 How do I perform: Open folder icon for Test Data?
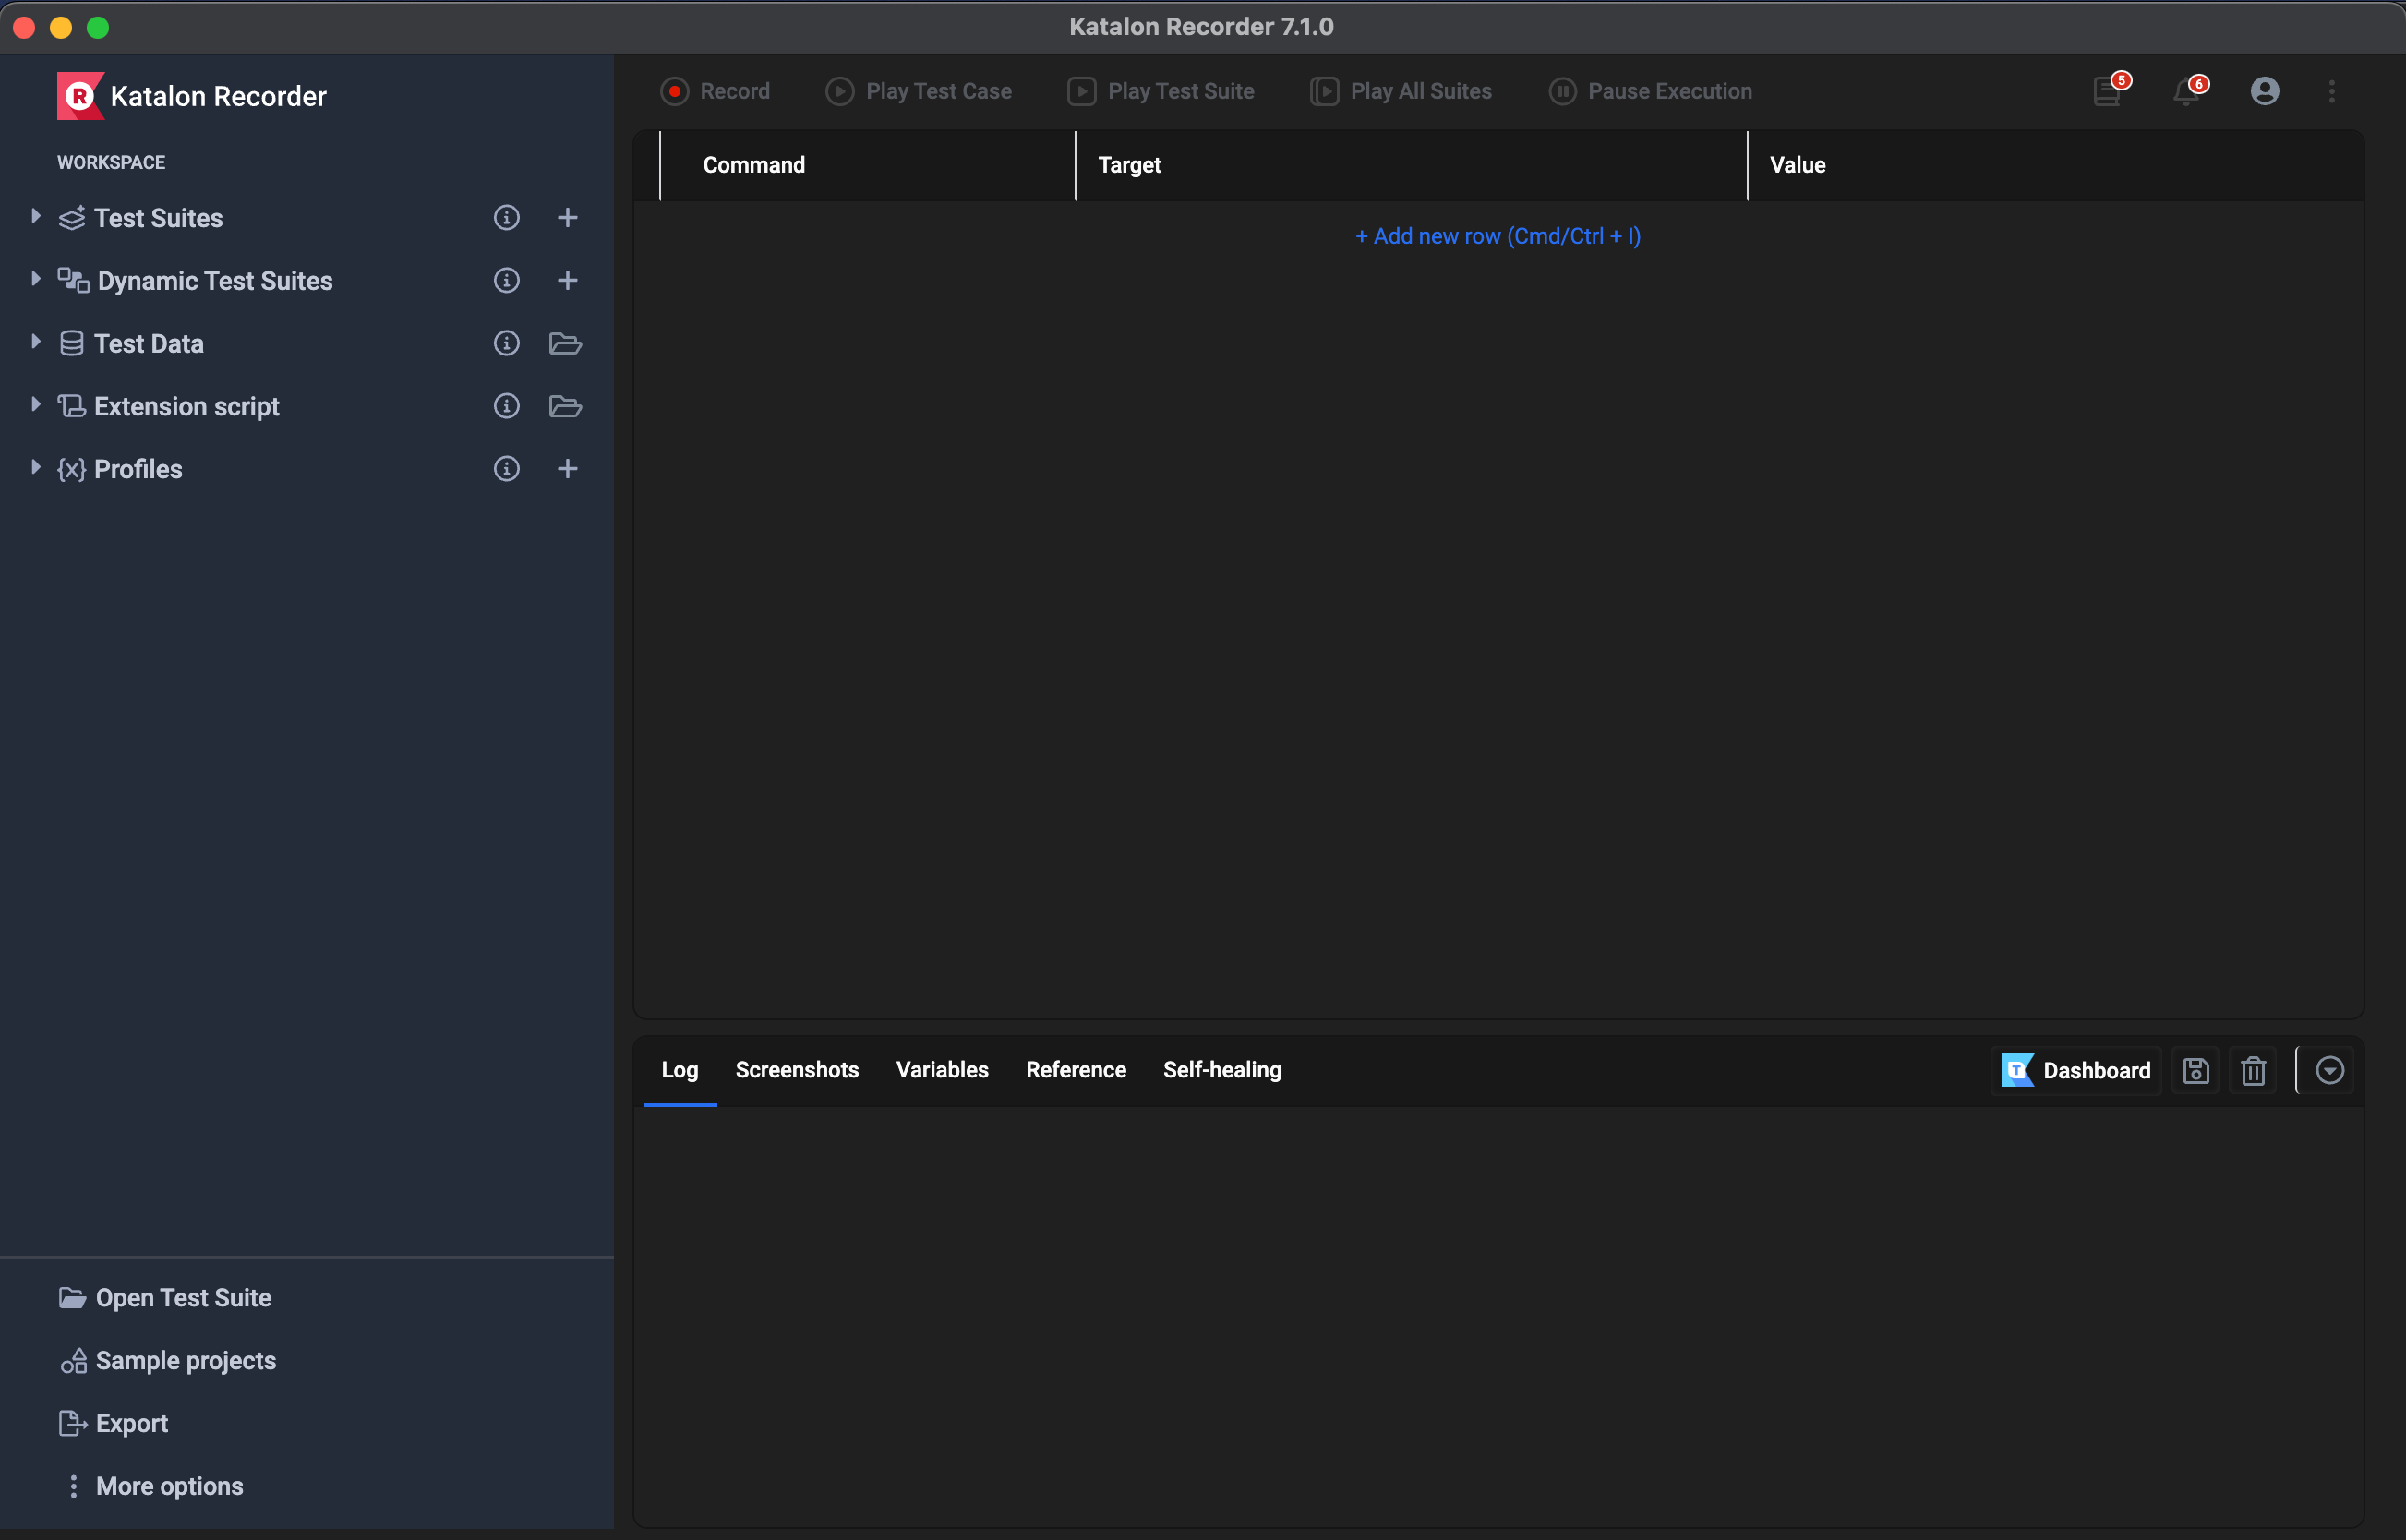[566, 343]
